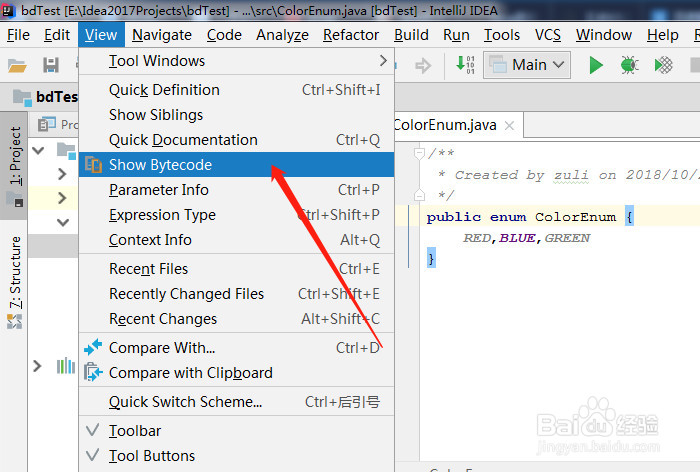Open the Refactor menu

pos(351,35)
